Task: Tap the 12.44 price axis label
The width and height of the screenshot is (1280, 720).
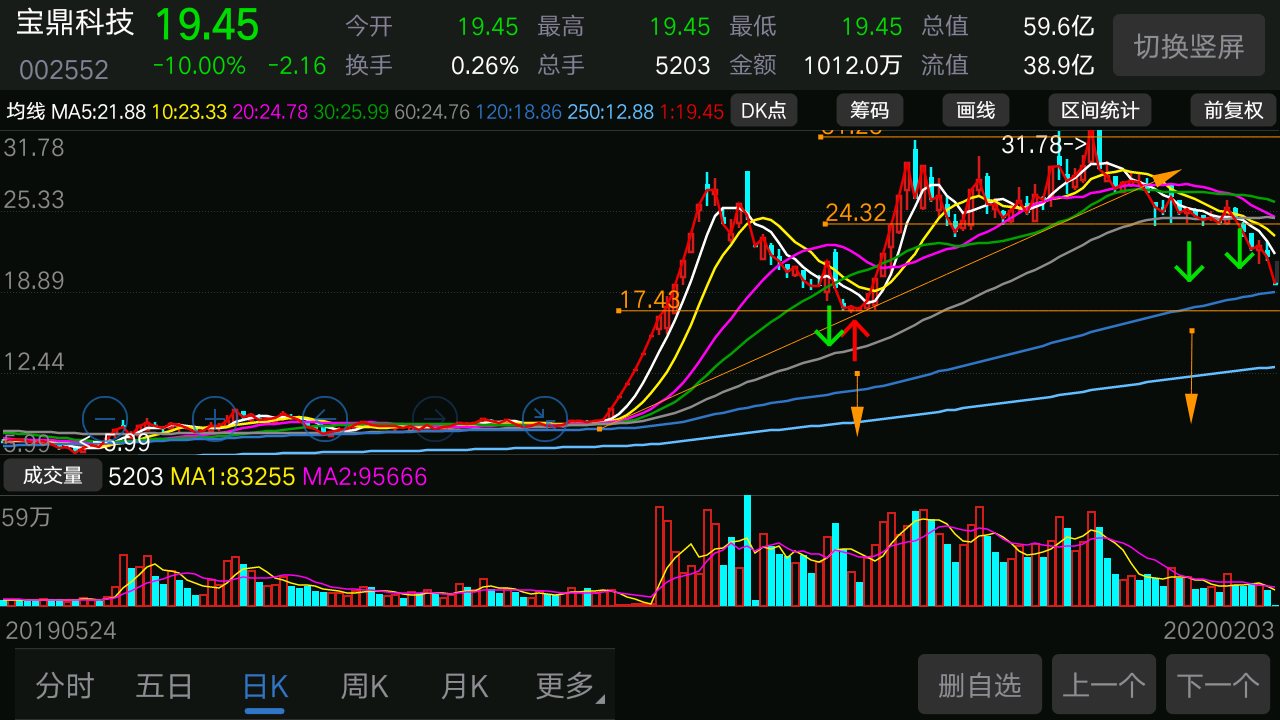Action: coord(34,362)
